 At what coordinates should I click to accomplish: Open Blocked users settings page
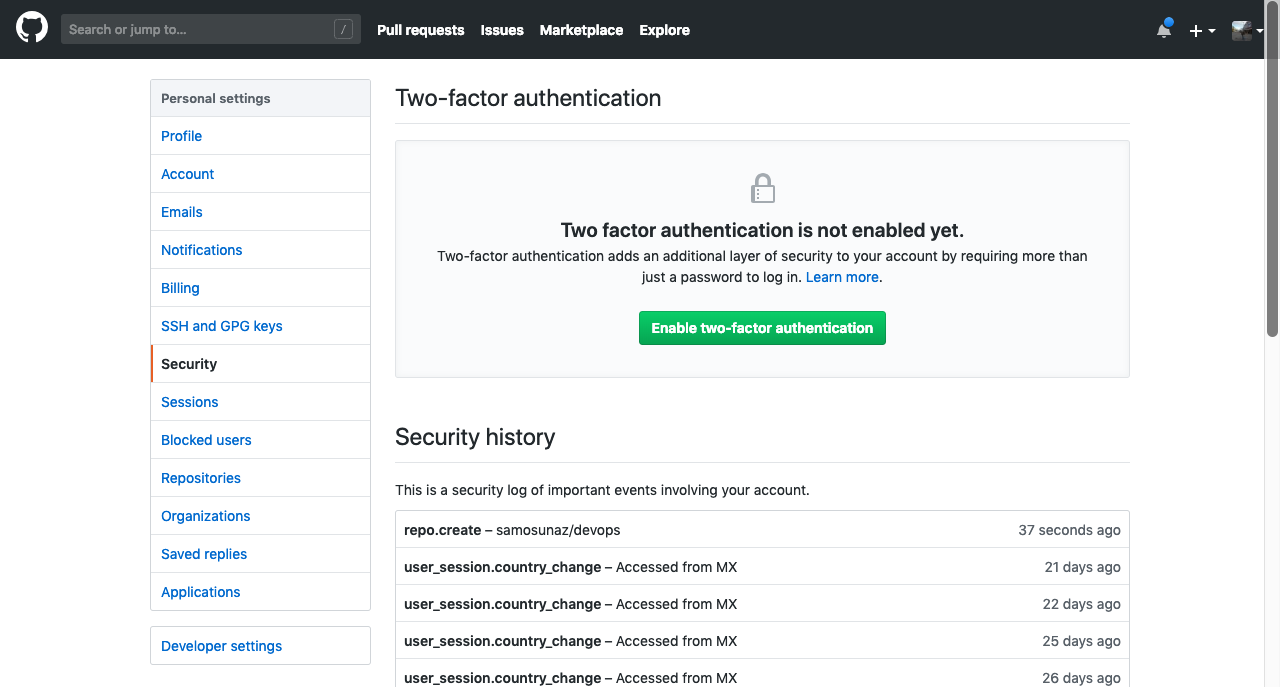206,440
